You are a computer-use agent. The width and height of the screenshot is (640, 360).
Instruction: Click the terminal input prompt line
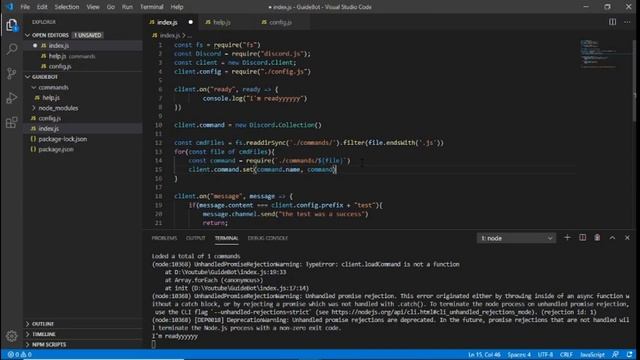[153, 344]
